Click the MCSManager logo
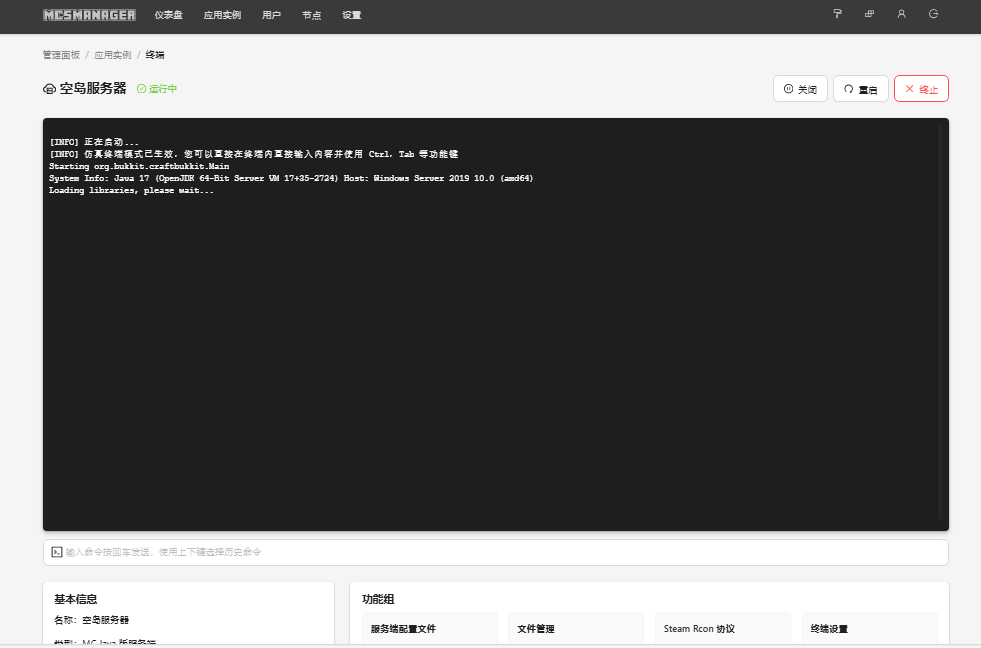Viewport: 981px width, 648px height. click(x=89, y=15)
